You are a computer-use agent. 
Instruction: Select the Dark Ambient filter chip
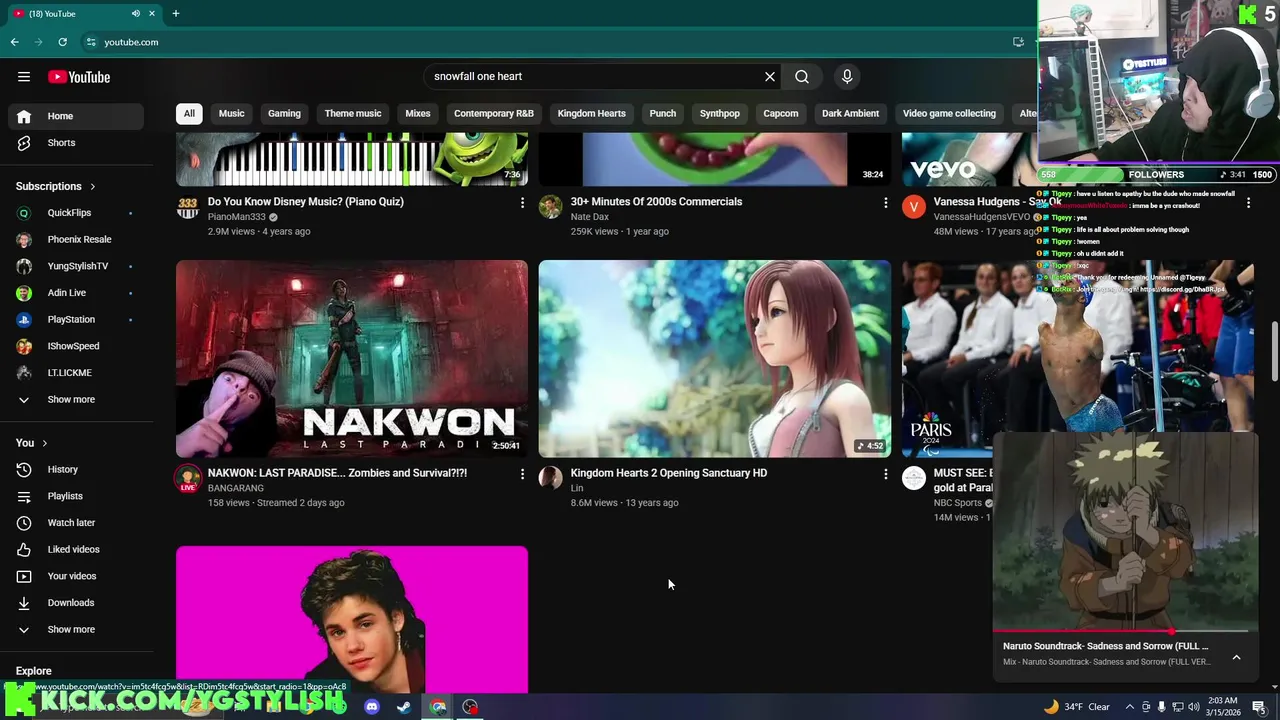pyautogui.click(x=850, y=114)
